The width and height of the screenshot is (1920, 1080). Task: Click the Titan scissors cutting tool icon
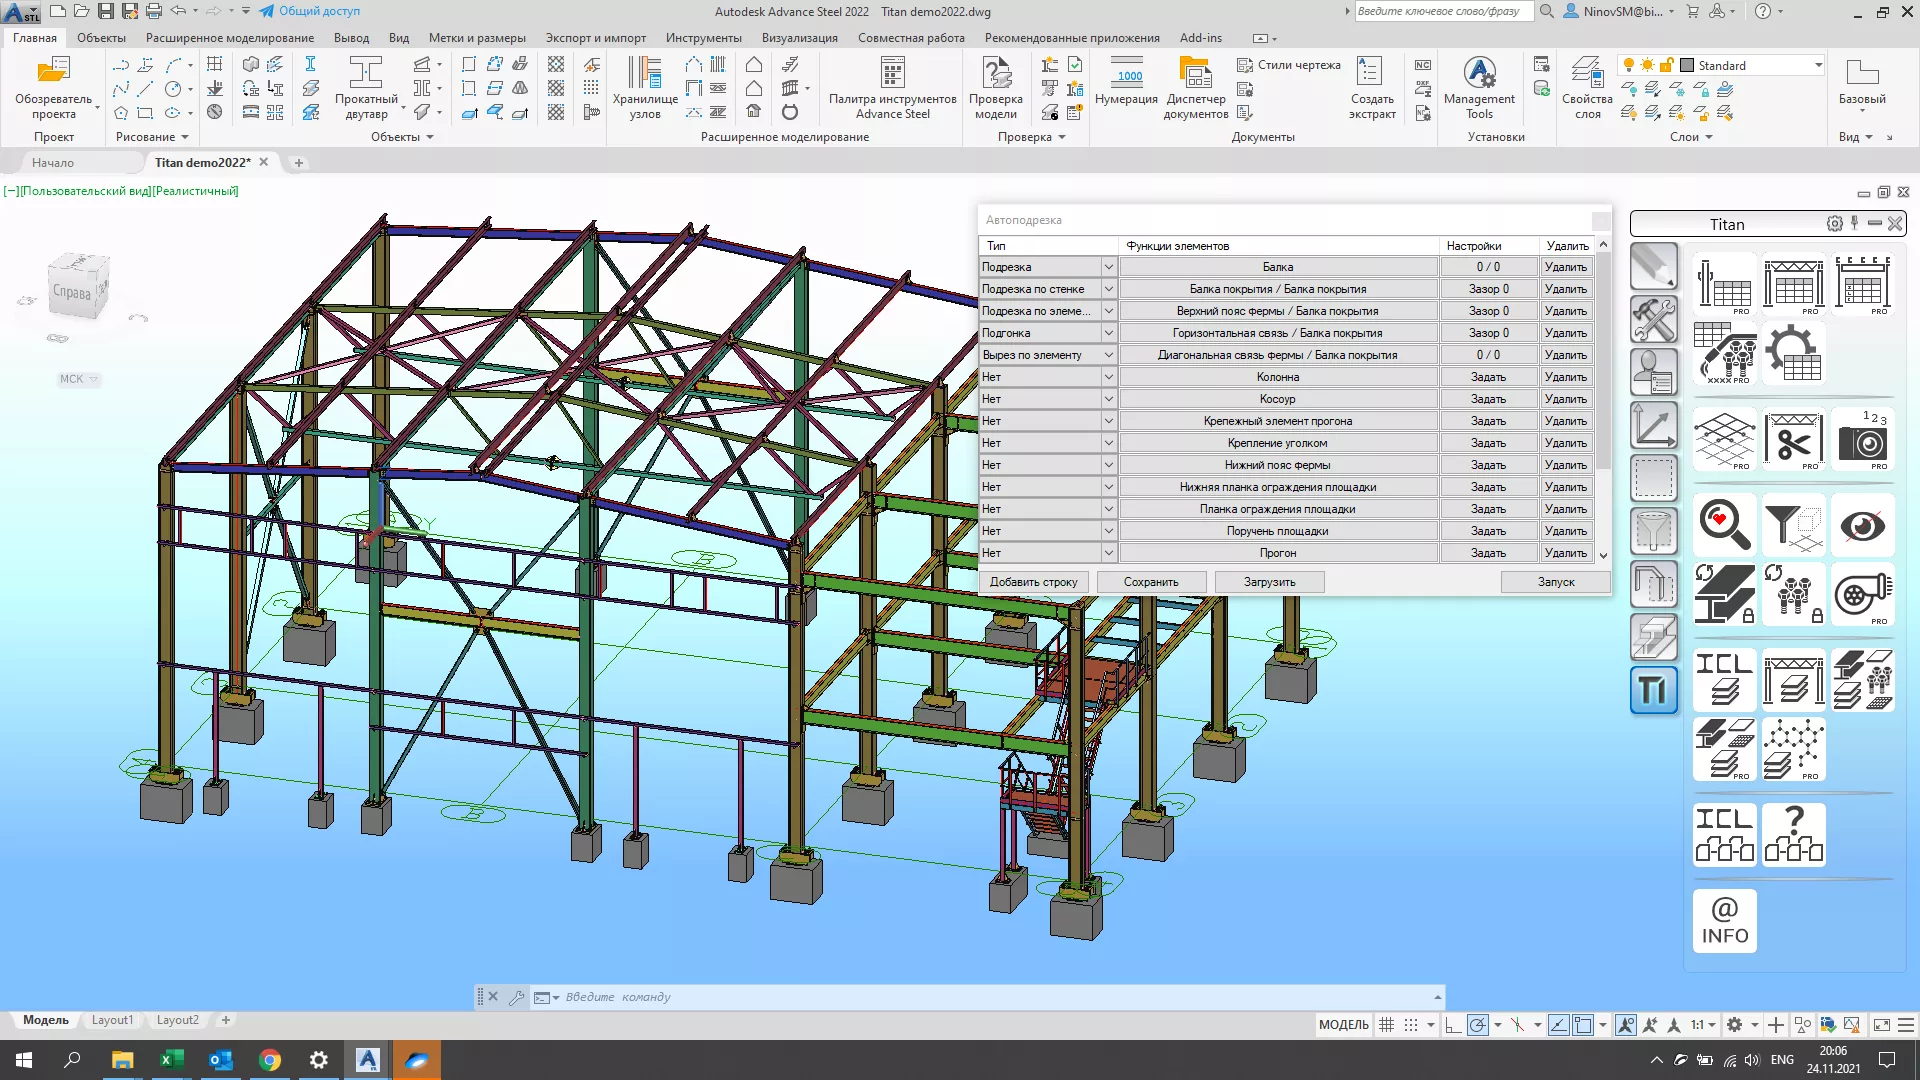1793,439
